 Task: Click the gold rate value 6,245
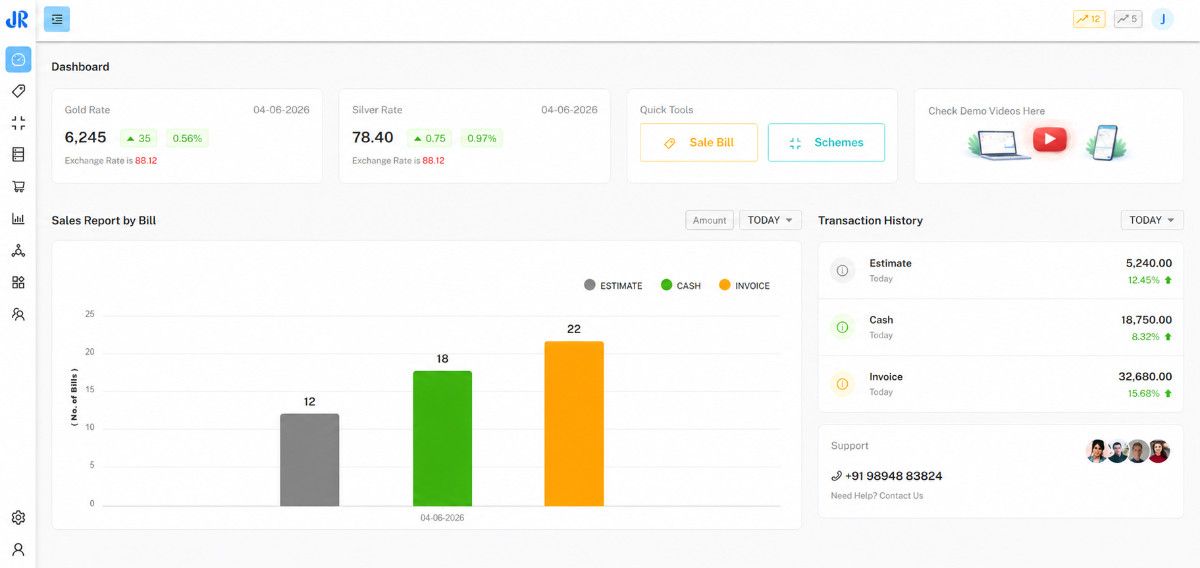click(85, 138)
